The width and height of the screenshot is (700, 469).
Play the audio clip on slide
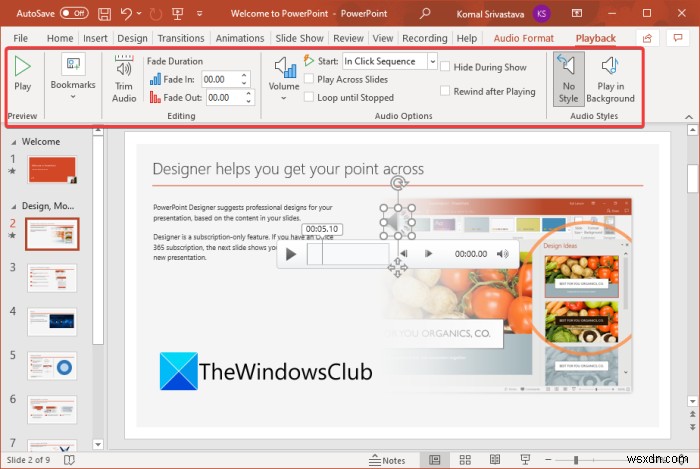(x=291, y=254)
